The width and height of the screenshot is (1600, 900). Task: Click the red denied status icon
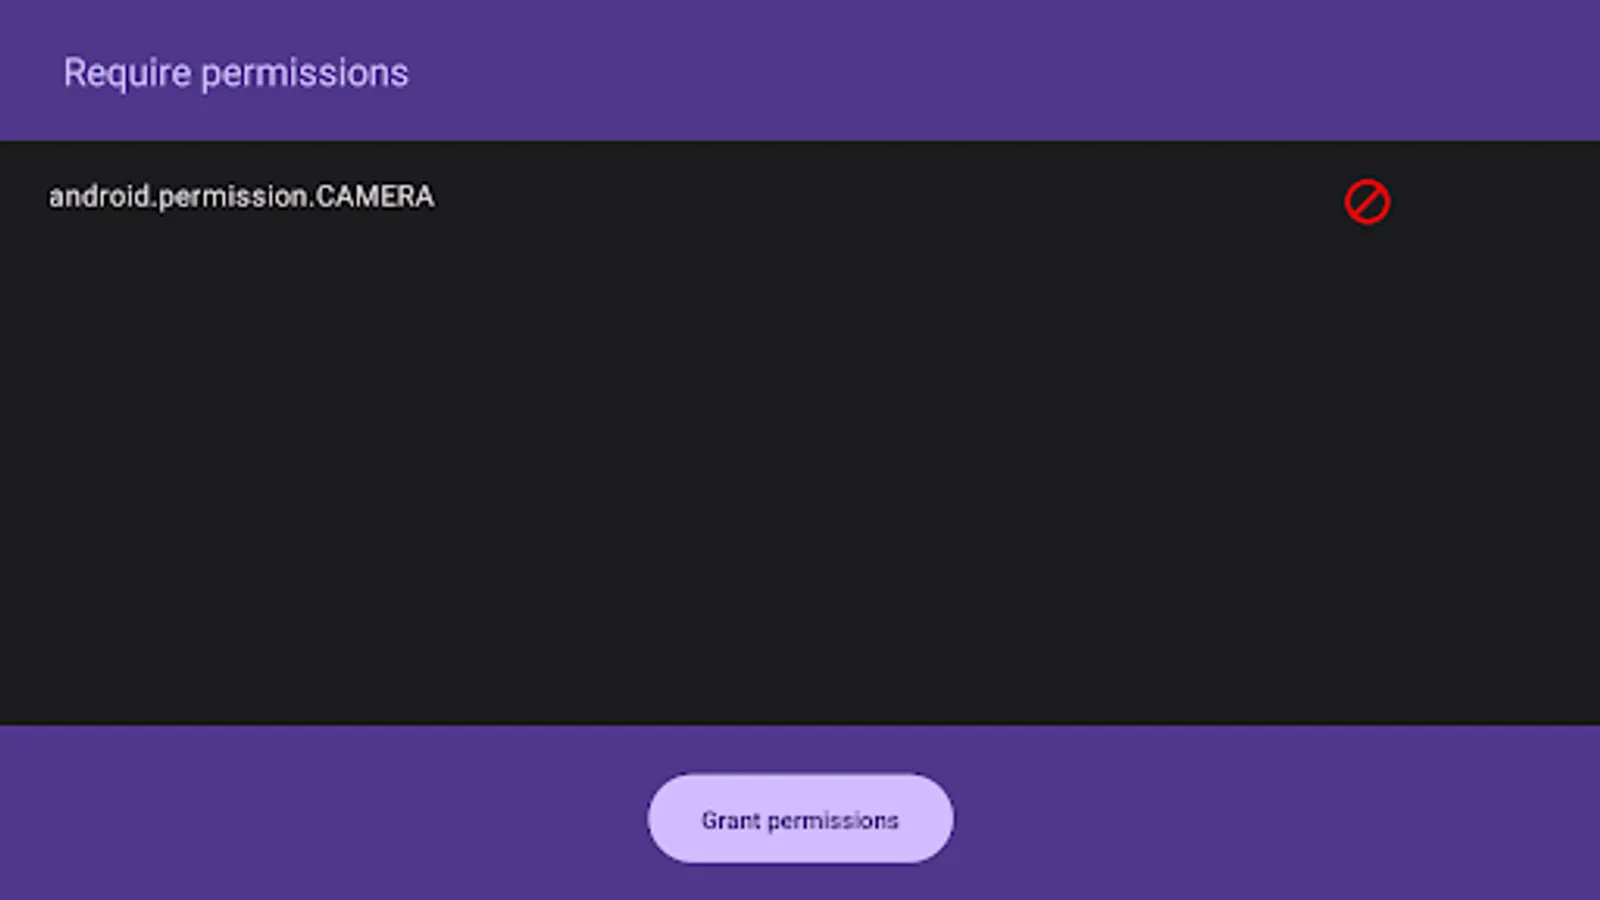1367,202
